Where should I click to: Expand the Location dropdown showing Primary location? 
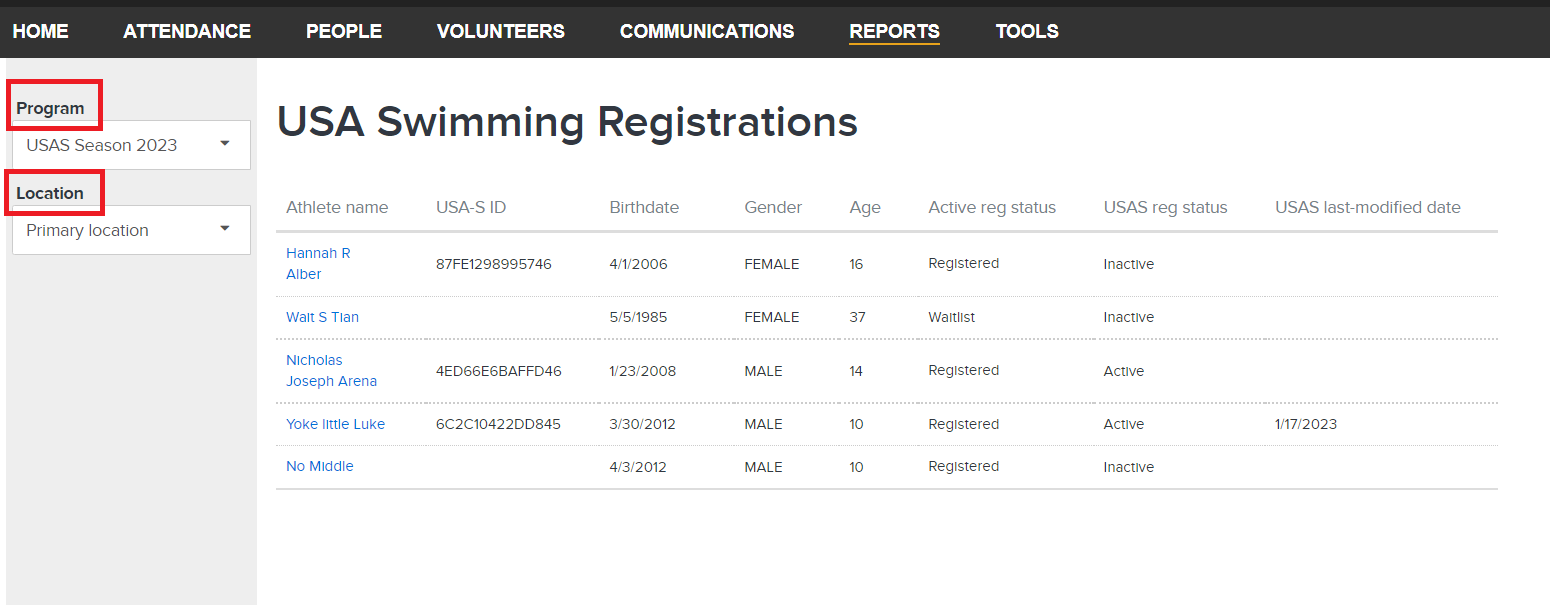point(131,230)
